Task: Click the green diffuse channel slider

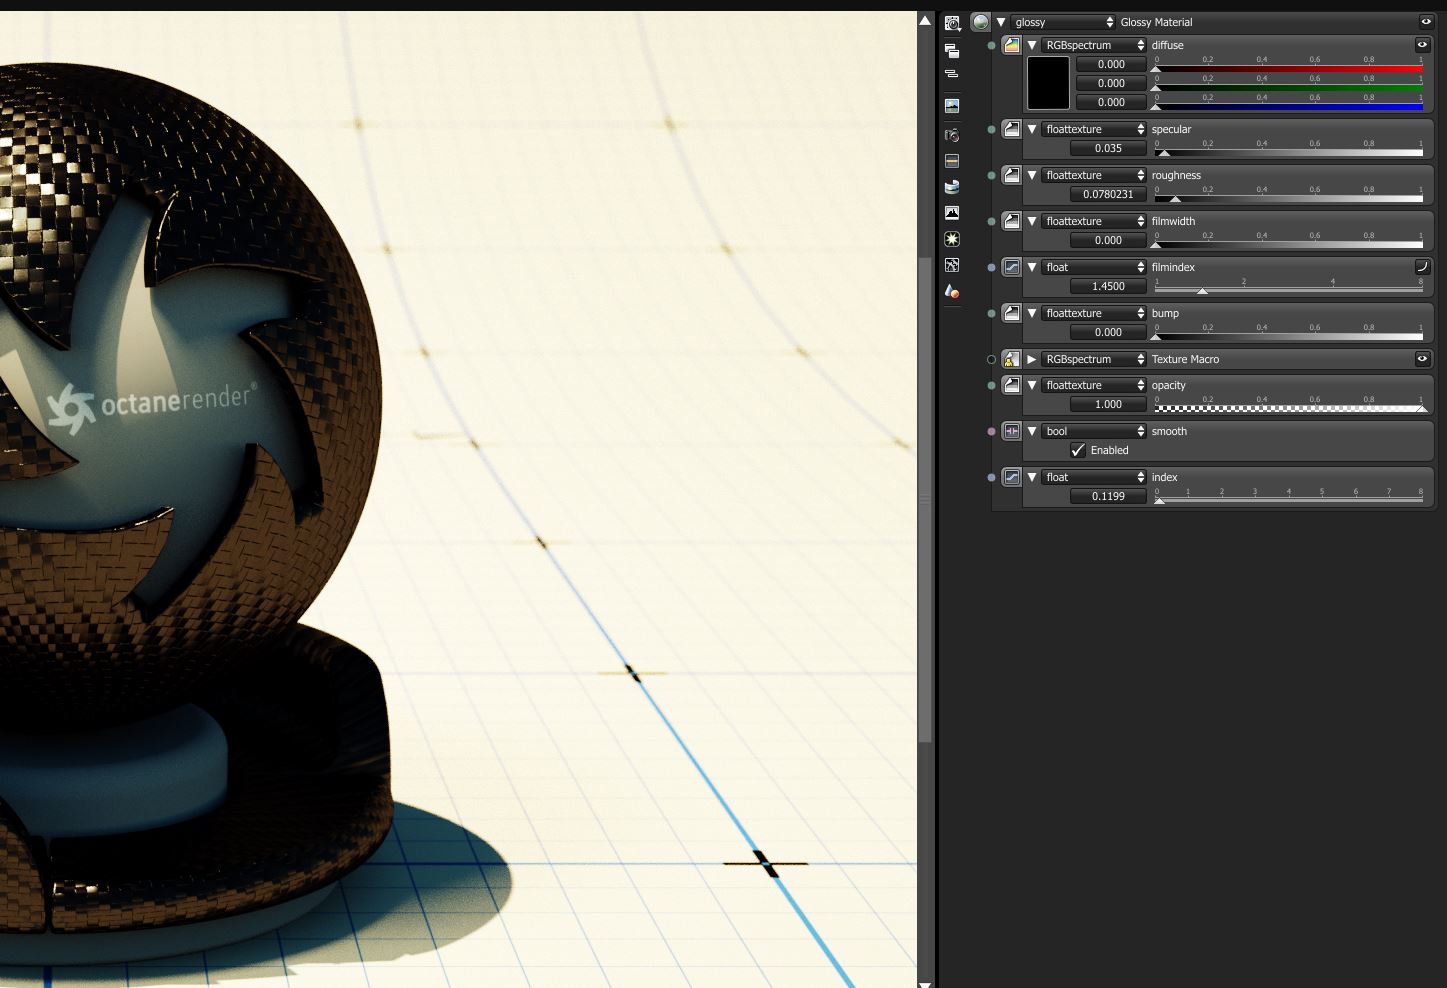Action: (x=1289, y=88)
